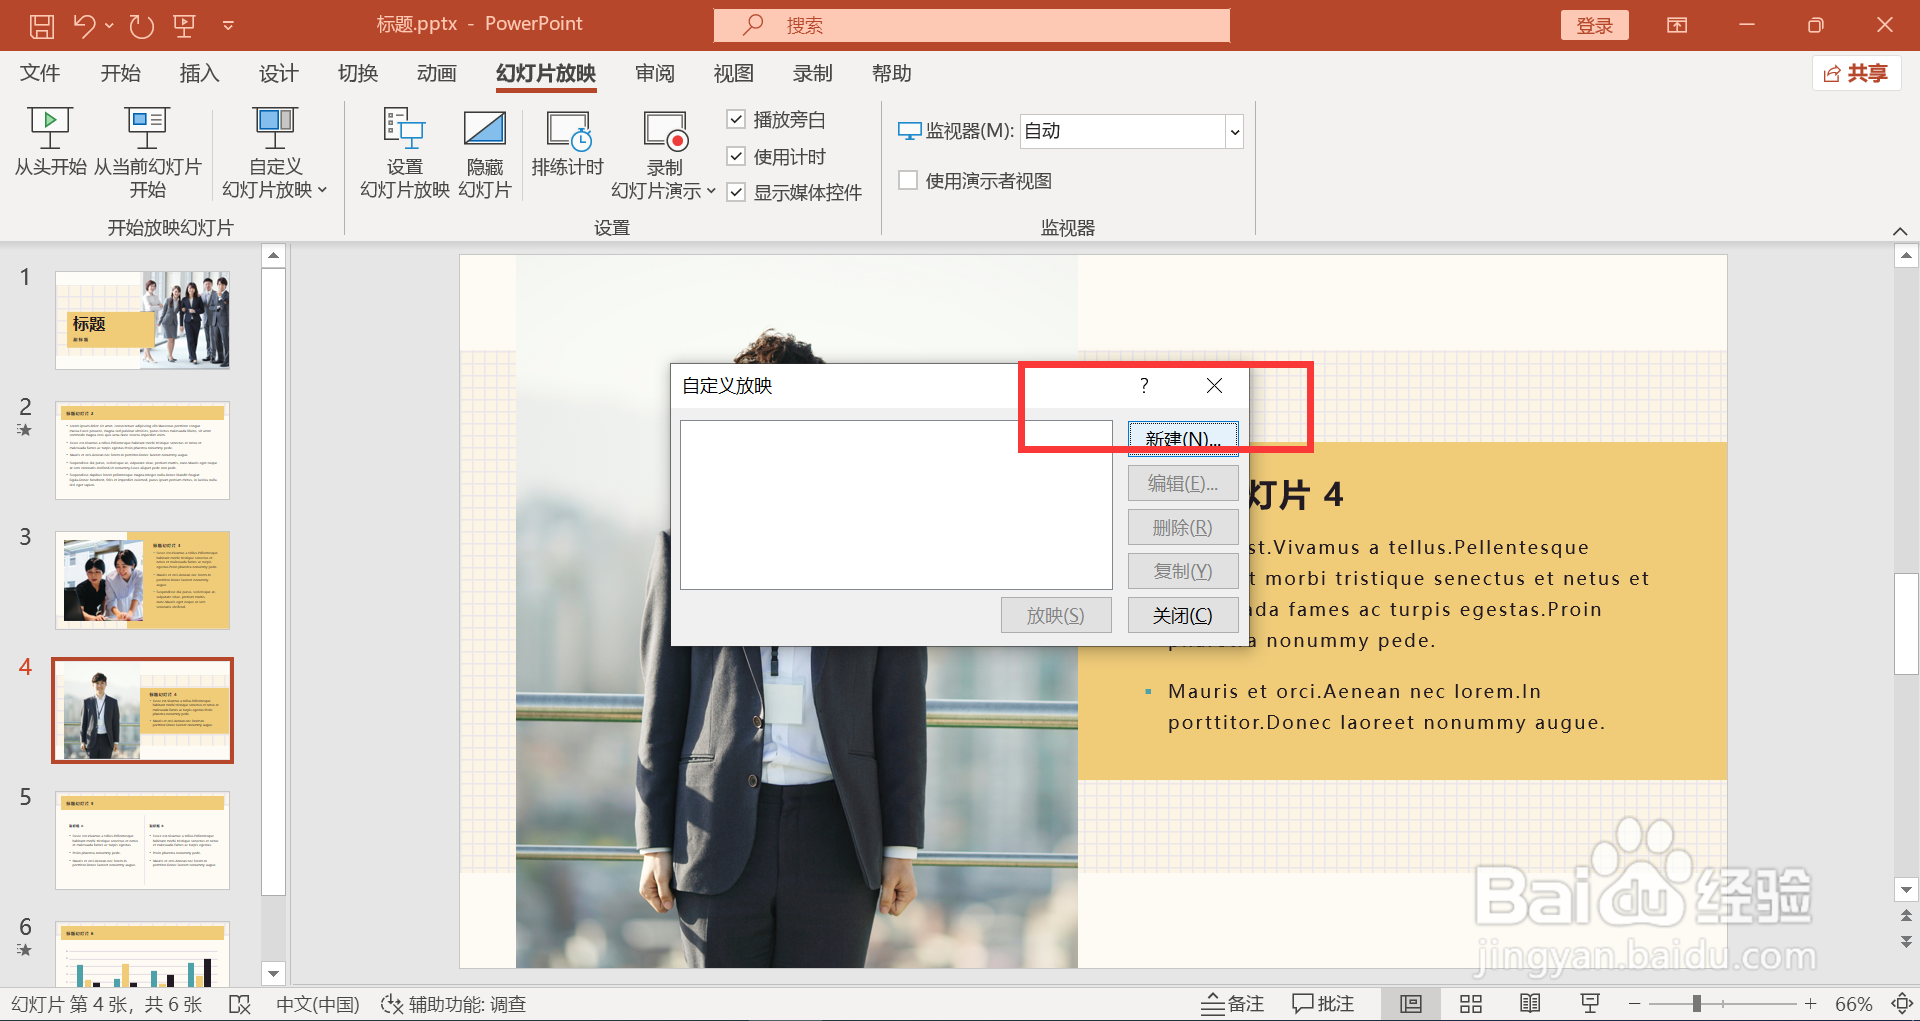The height and width of the screenshot is (1021, 1920).
Task: Switch to the 设计 tab
Action: coord(279,73)
